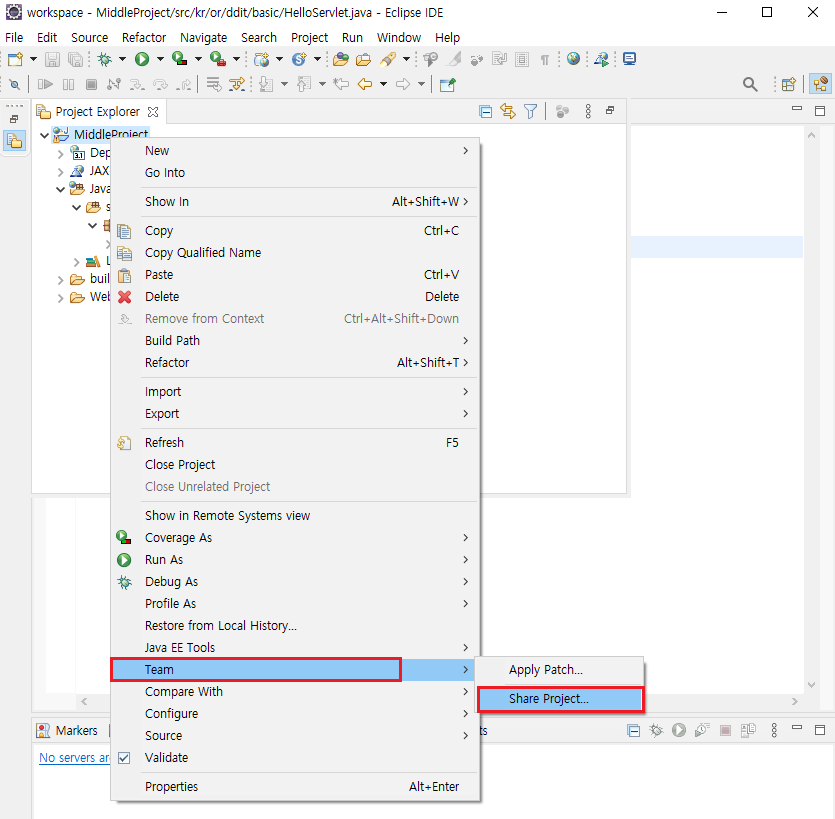The height and width of the screenshot is (819, 835).
Task: Click the Open Perspective icon
Action: tap(789, 84)
